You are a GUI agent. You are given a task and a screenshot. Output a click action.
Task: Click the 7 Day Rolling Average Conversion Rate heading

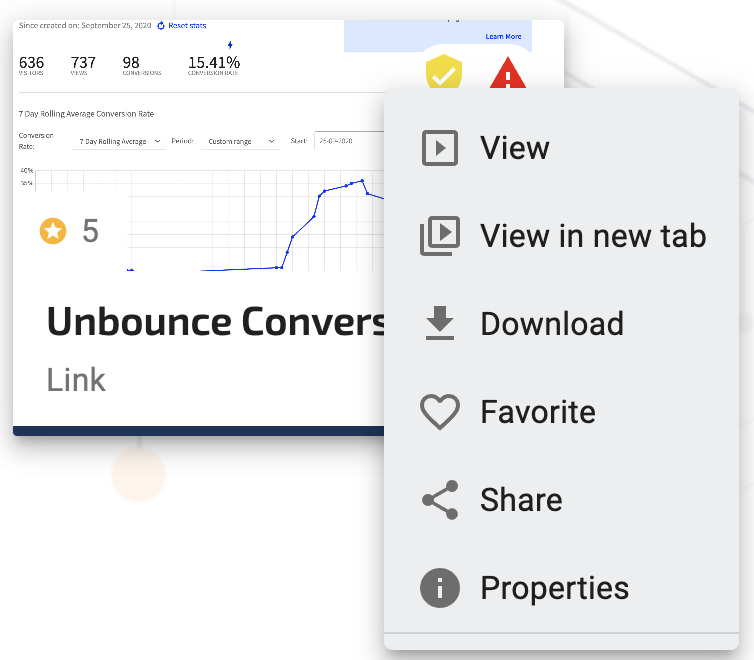[87, 114]
